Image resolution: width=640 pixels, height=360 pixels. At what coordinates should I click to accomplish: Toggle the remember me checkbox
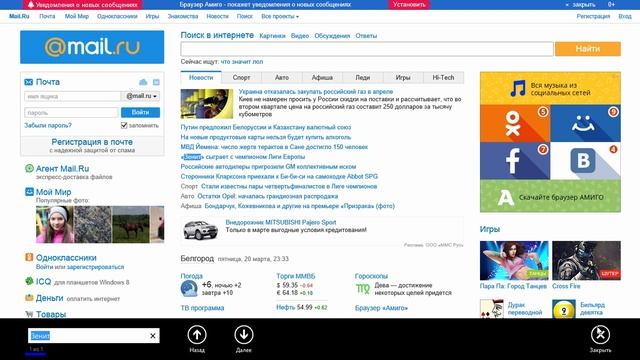coord(124,125)
